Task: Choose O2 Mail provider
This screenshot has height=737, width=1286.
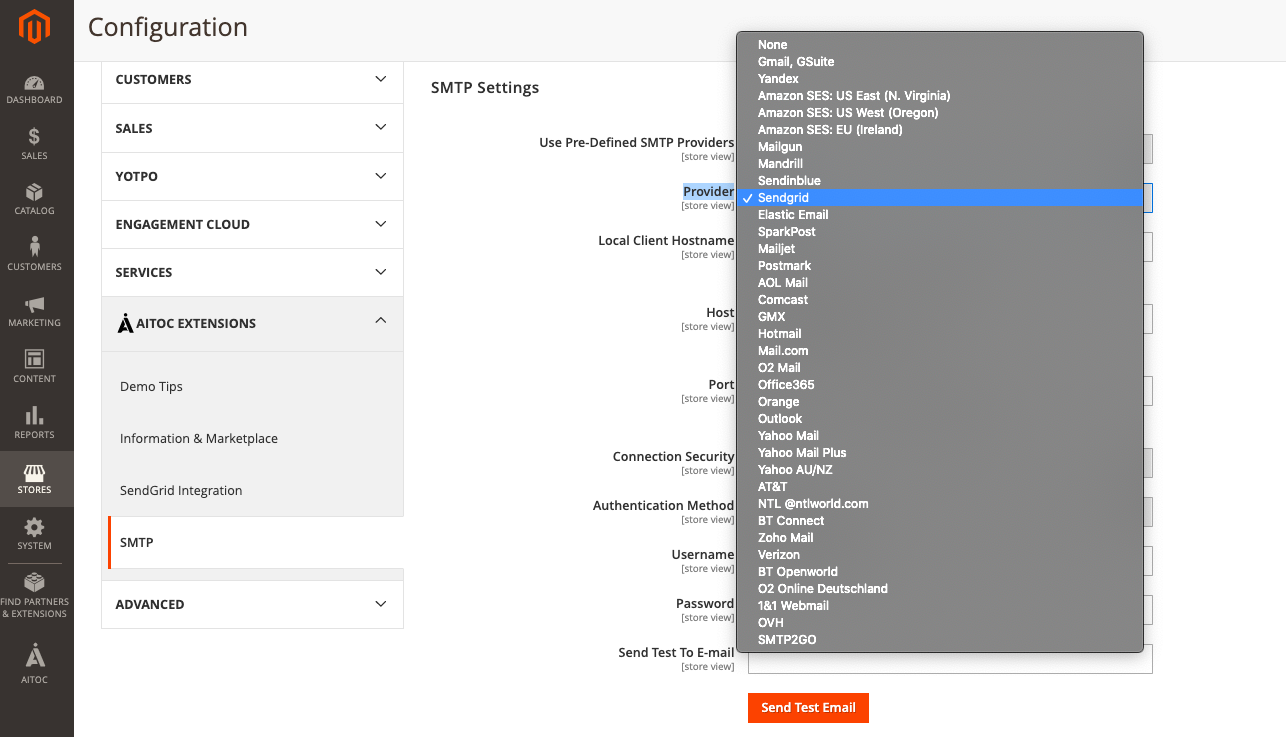Action: pyautogui.click(x=940, y=368)
